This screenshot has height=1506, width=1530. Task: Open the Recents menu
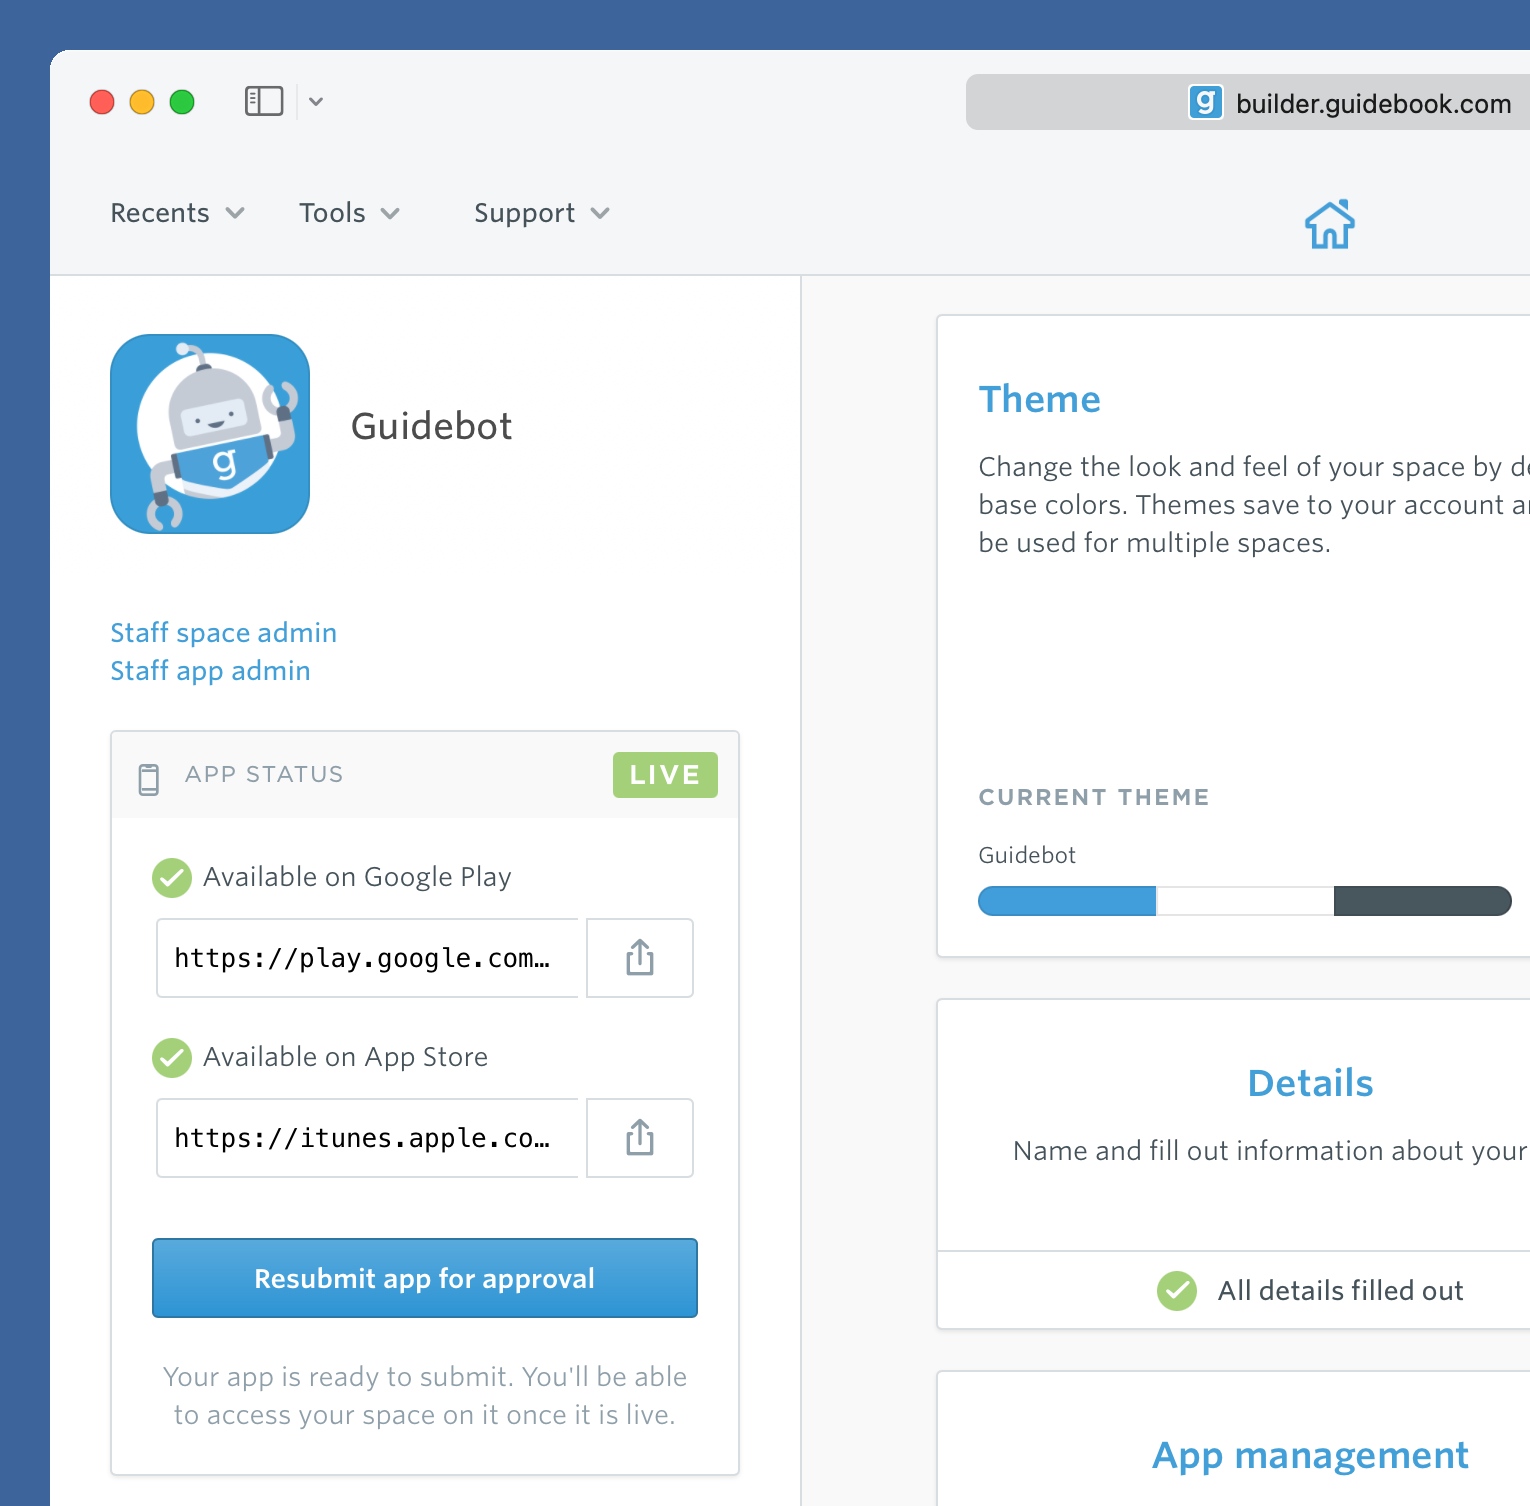coord(177,213)
